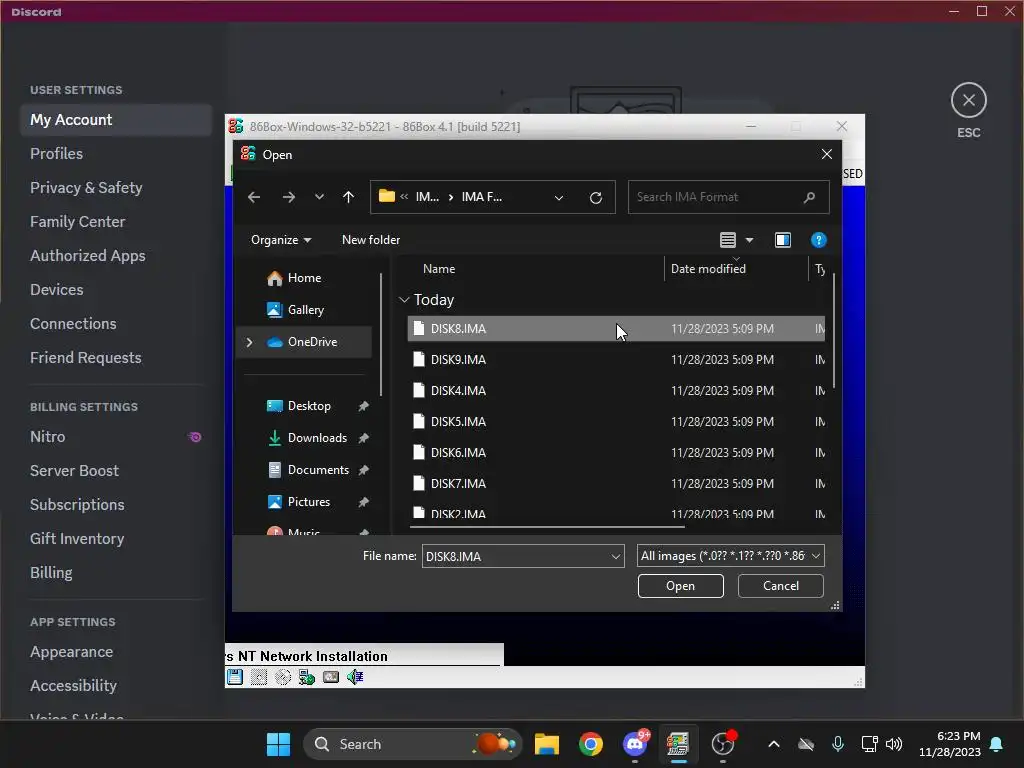
Task: Select the DISK7.IMA file
Action: pos(616,484)
